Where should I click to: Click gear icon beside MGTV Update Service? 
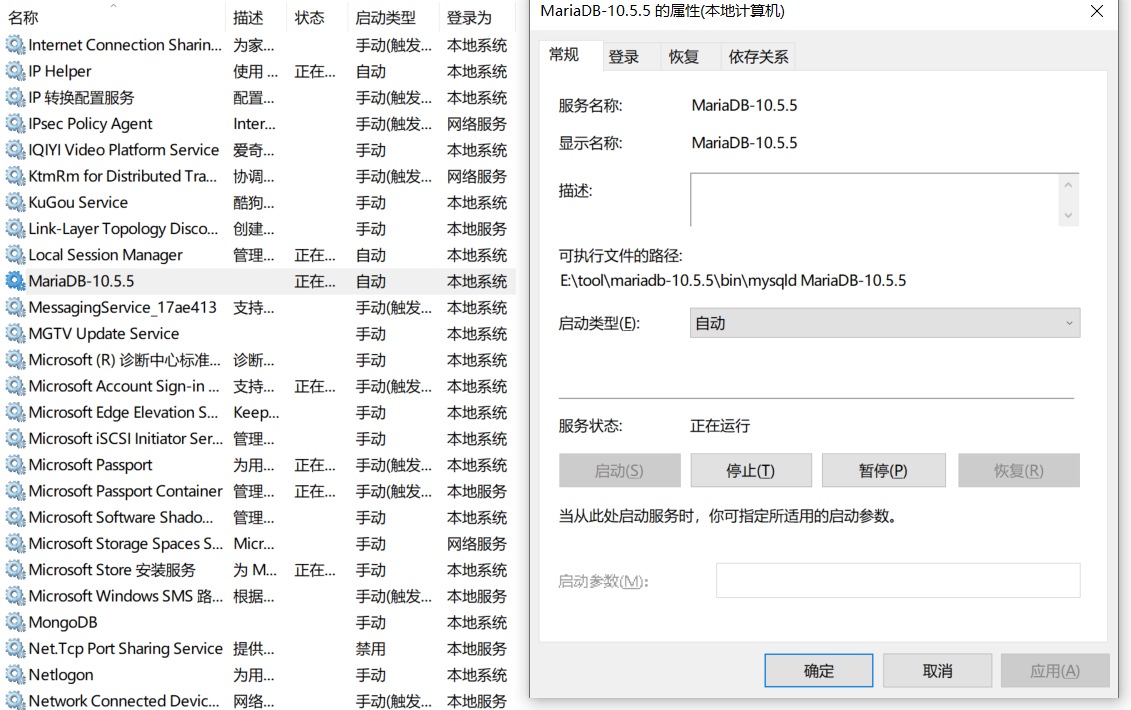[15, 334]
